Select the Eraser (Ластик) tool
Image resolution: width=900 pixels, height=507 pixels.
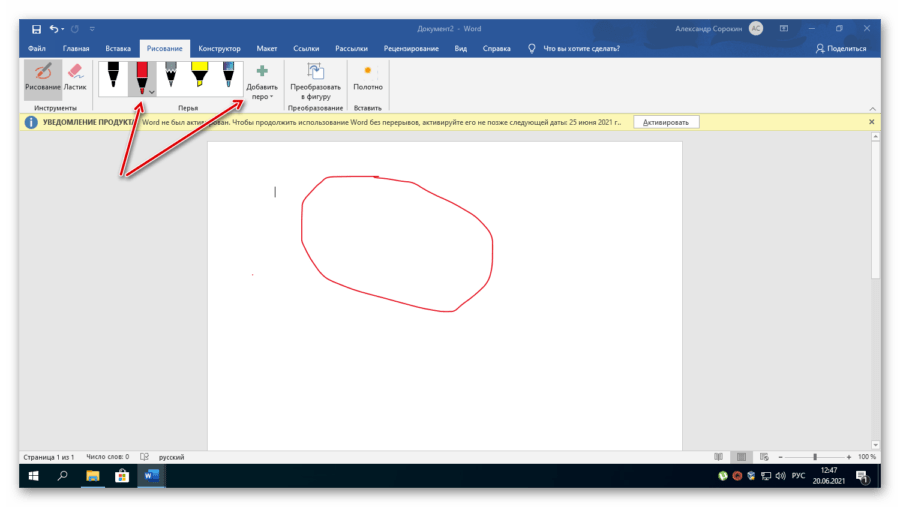click(x=76, y=78)
